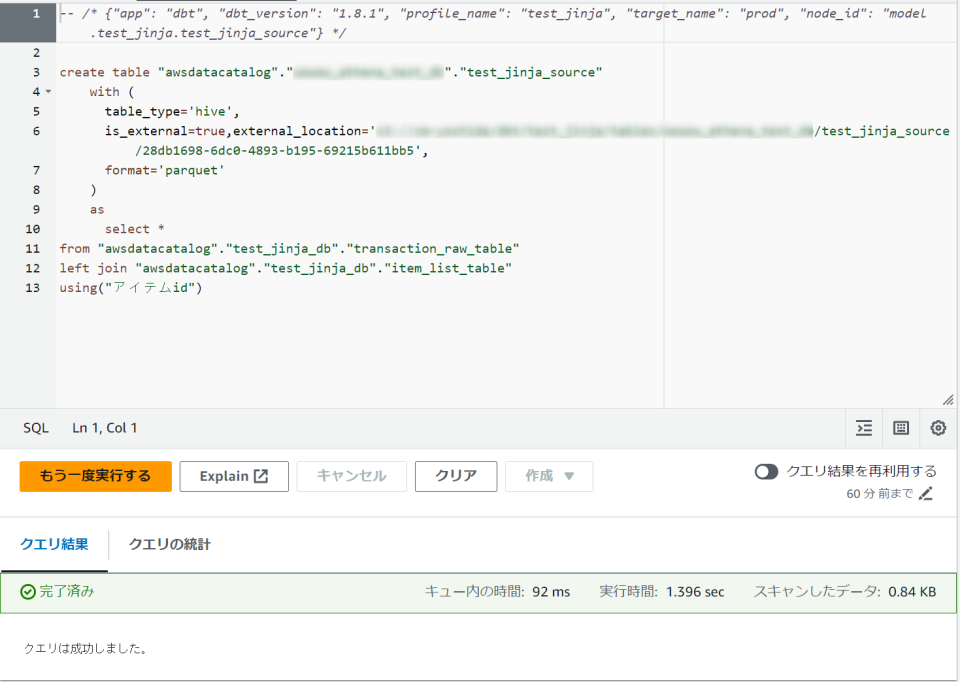The width and height of the screenshot is (960, 682).
Task: Collapse code fold arrow on line 4
Action: [48, 92]
